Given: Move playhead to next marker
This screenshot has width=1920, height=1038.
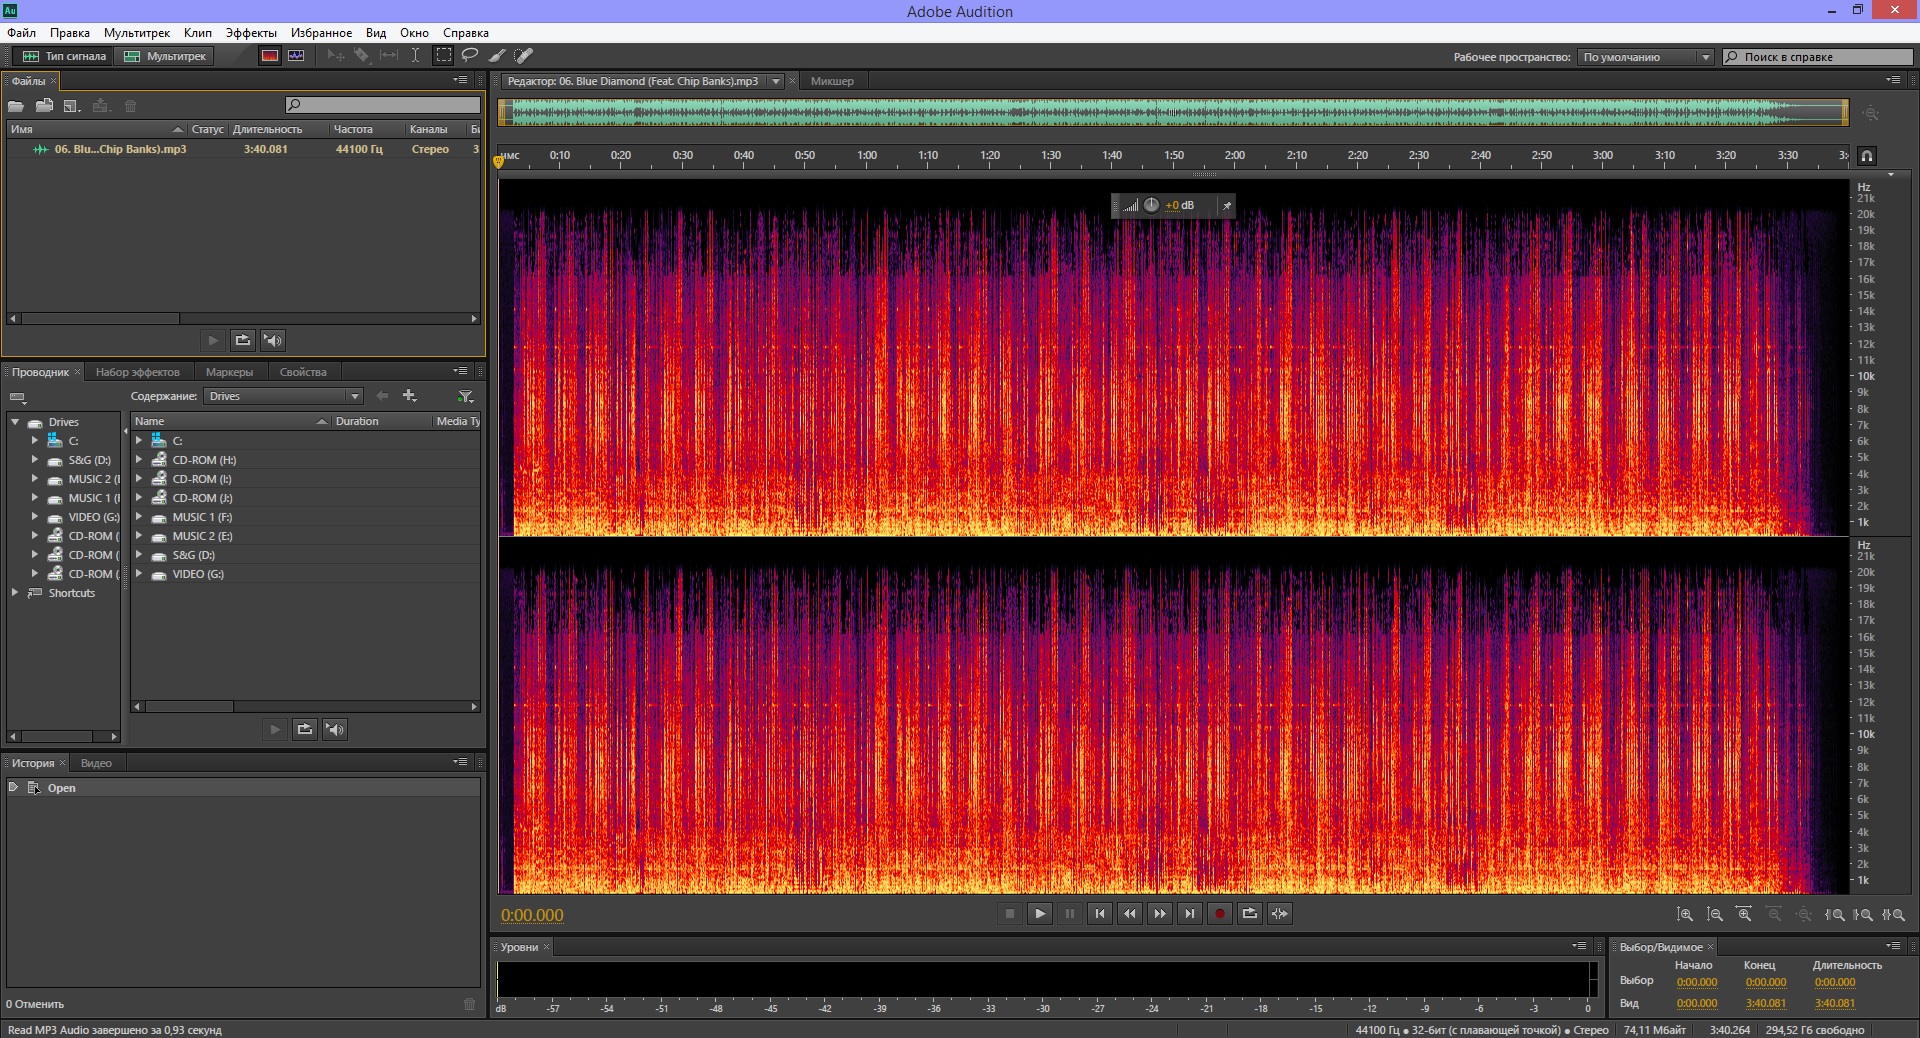Looking at the screenshot, I should click(x=1189, y=913).
